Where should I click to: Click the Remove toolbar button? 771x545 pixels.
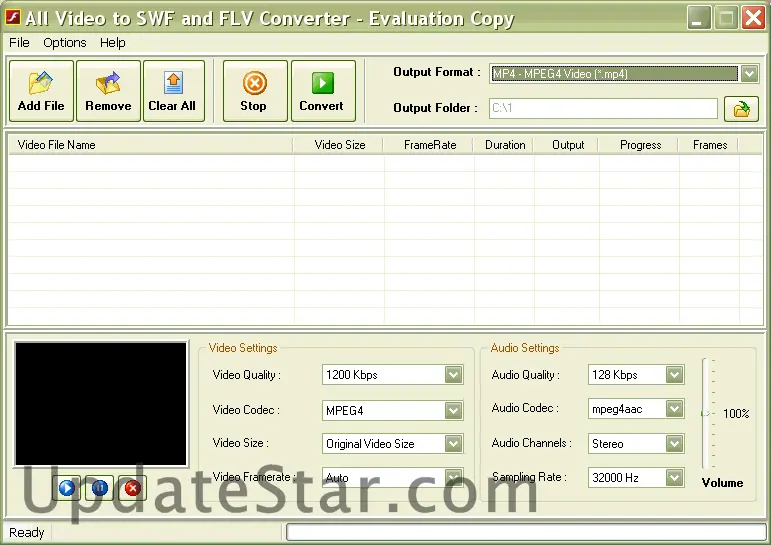point(108,91)
